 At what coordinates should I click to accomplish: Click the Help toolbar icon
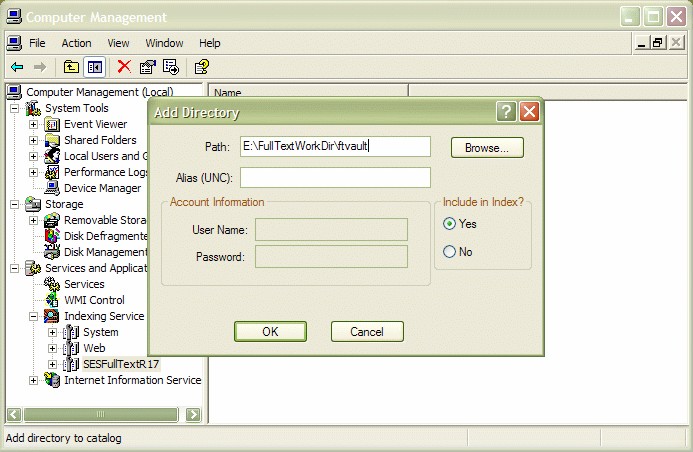click(201, 67)
